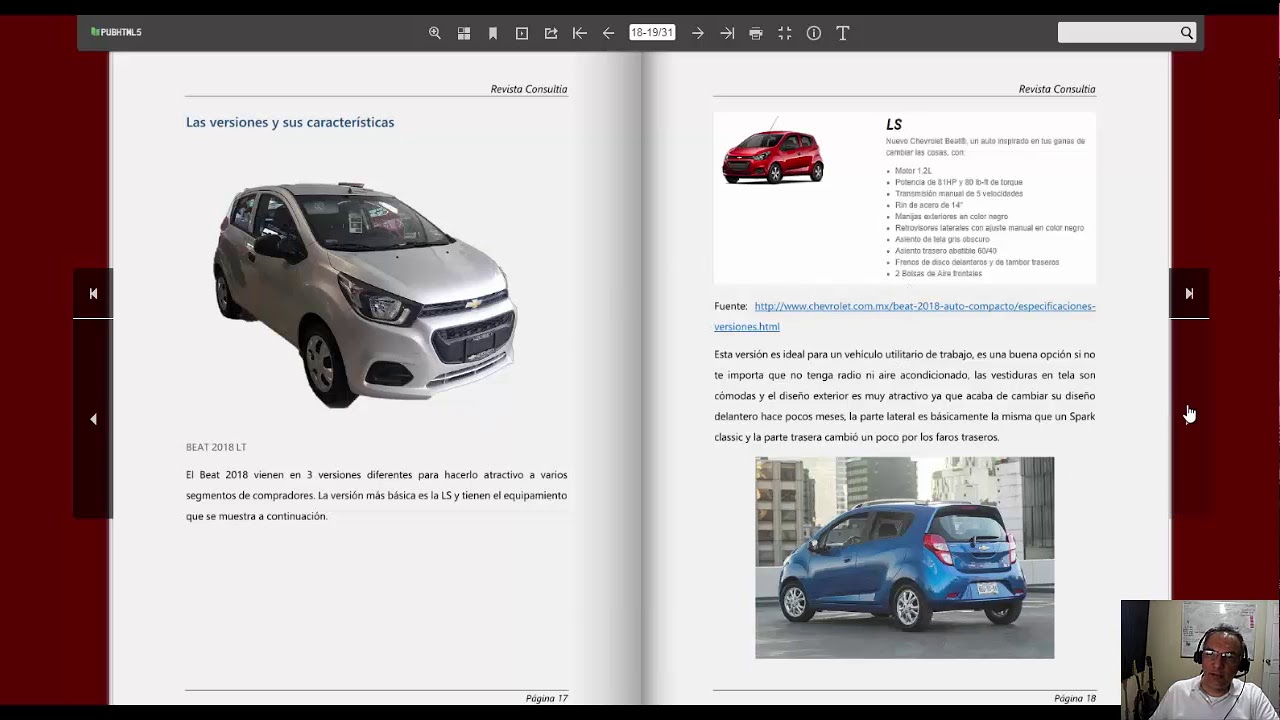The image size is (1280, 720).
Task: Click the webcam video overlay
Action: click(1200, 660)
